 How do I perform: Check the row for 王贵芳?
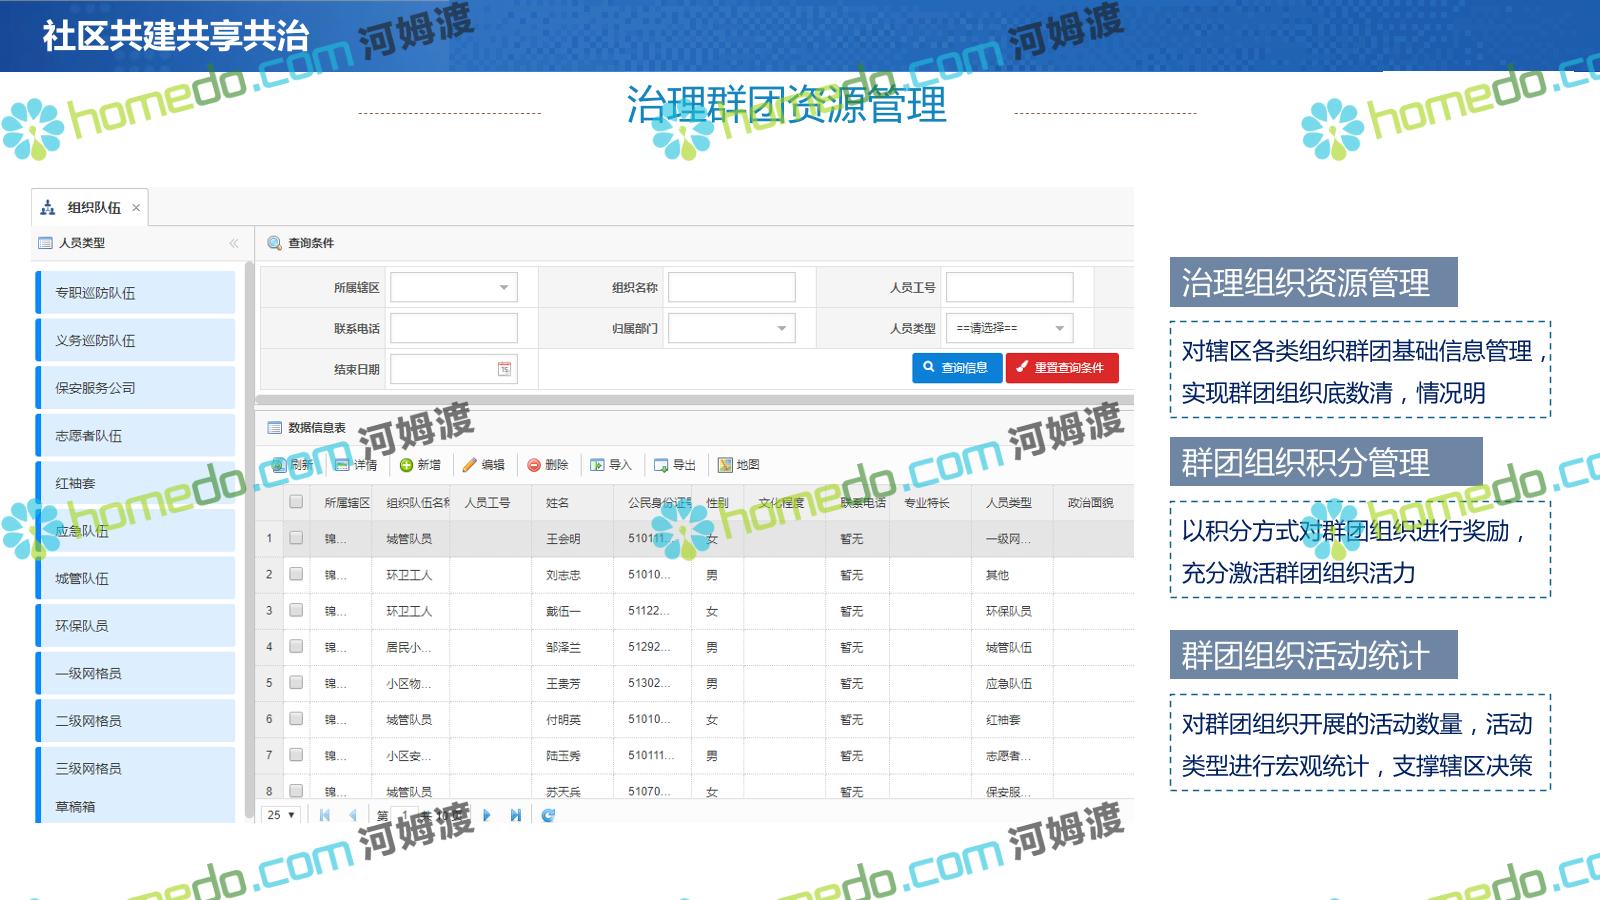(x=296, y=682)
